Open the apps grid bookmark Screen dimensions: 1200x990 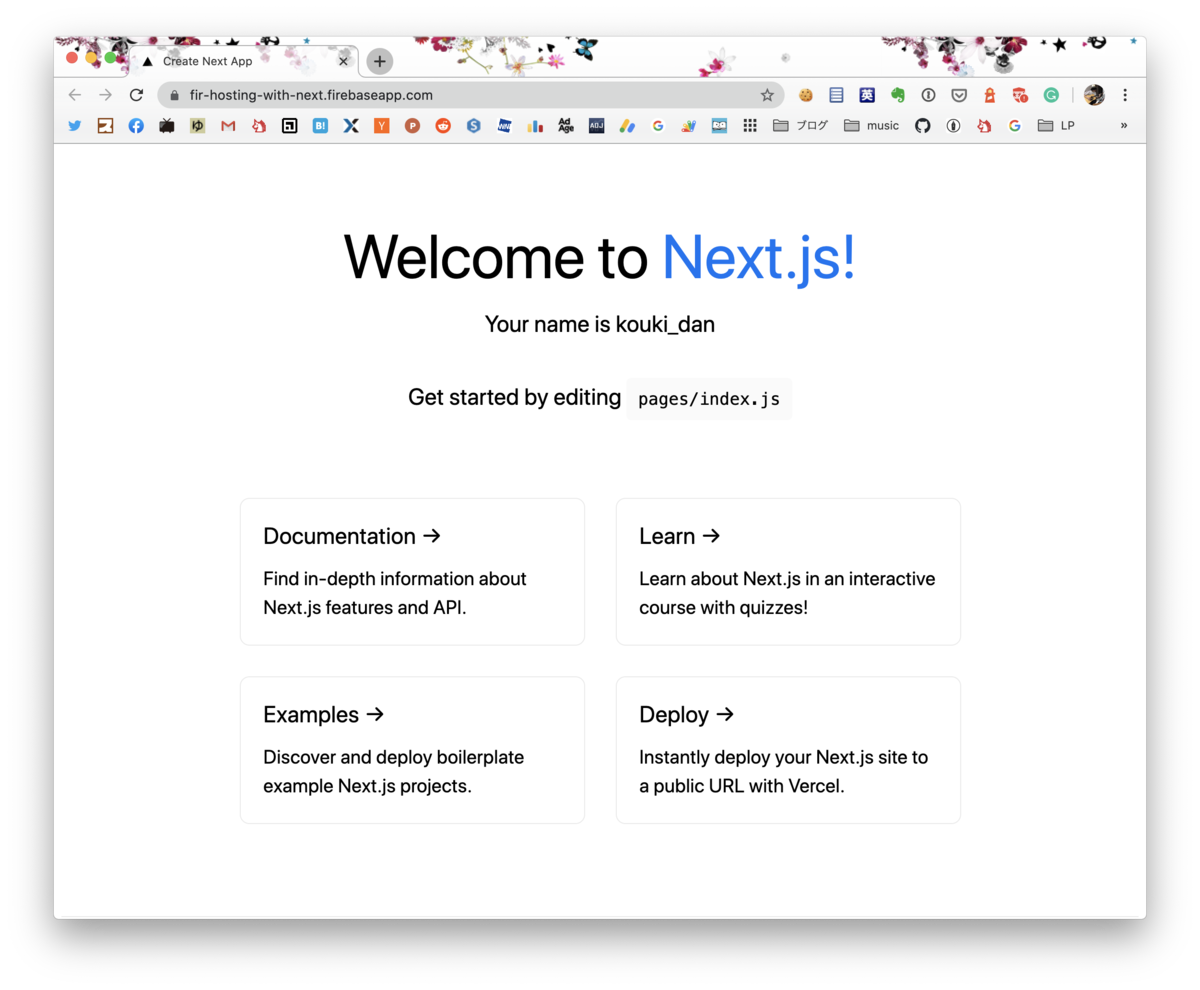[750, 126]
